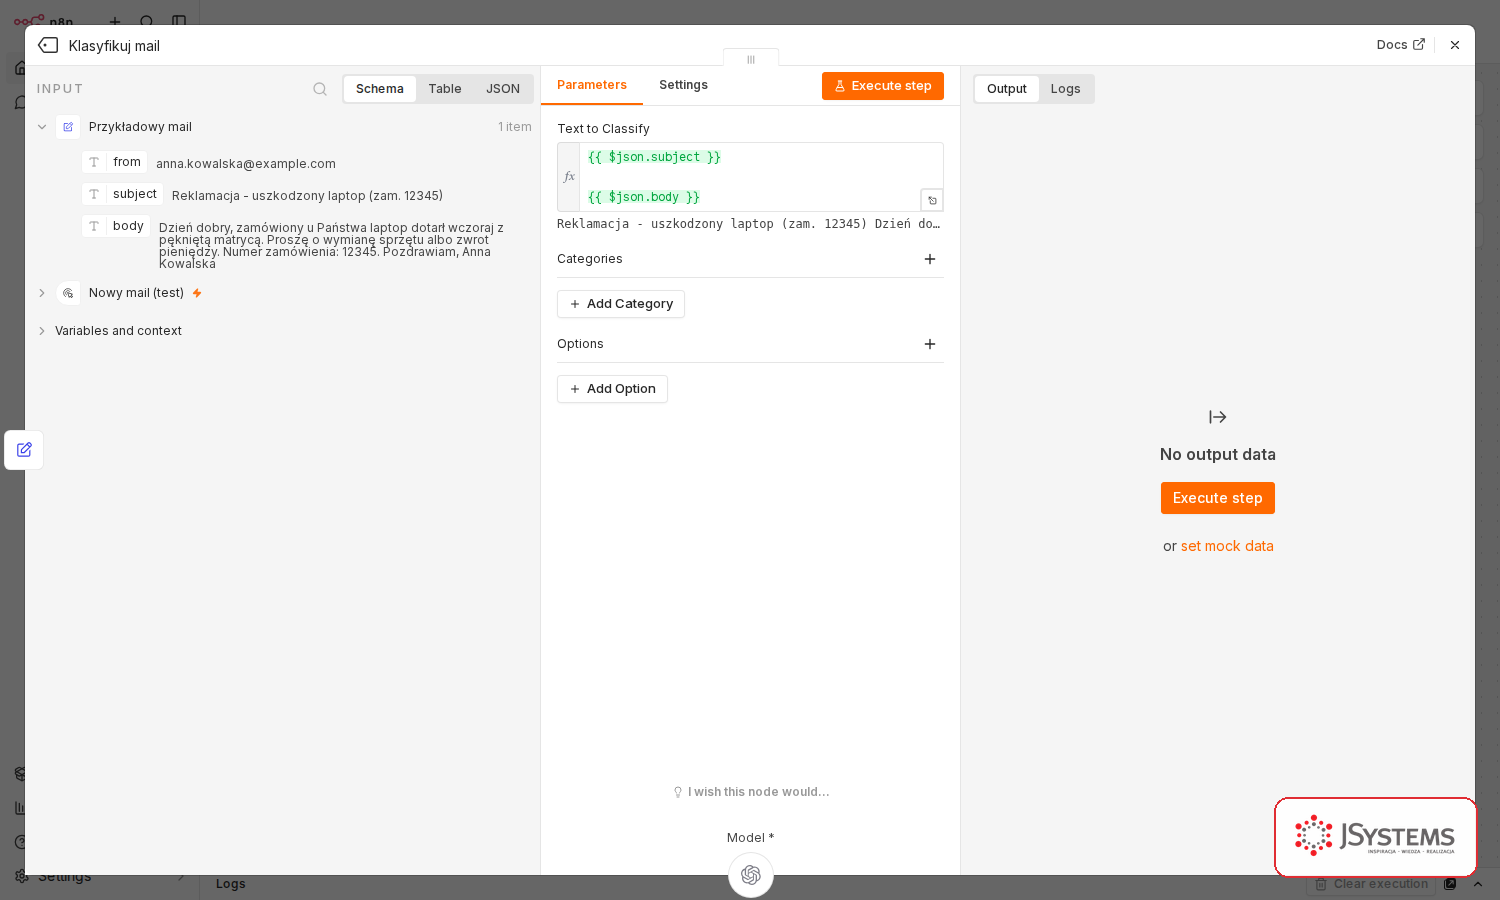Switch input view to JSON
1500x900 pixels.
(503, 89)
